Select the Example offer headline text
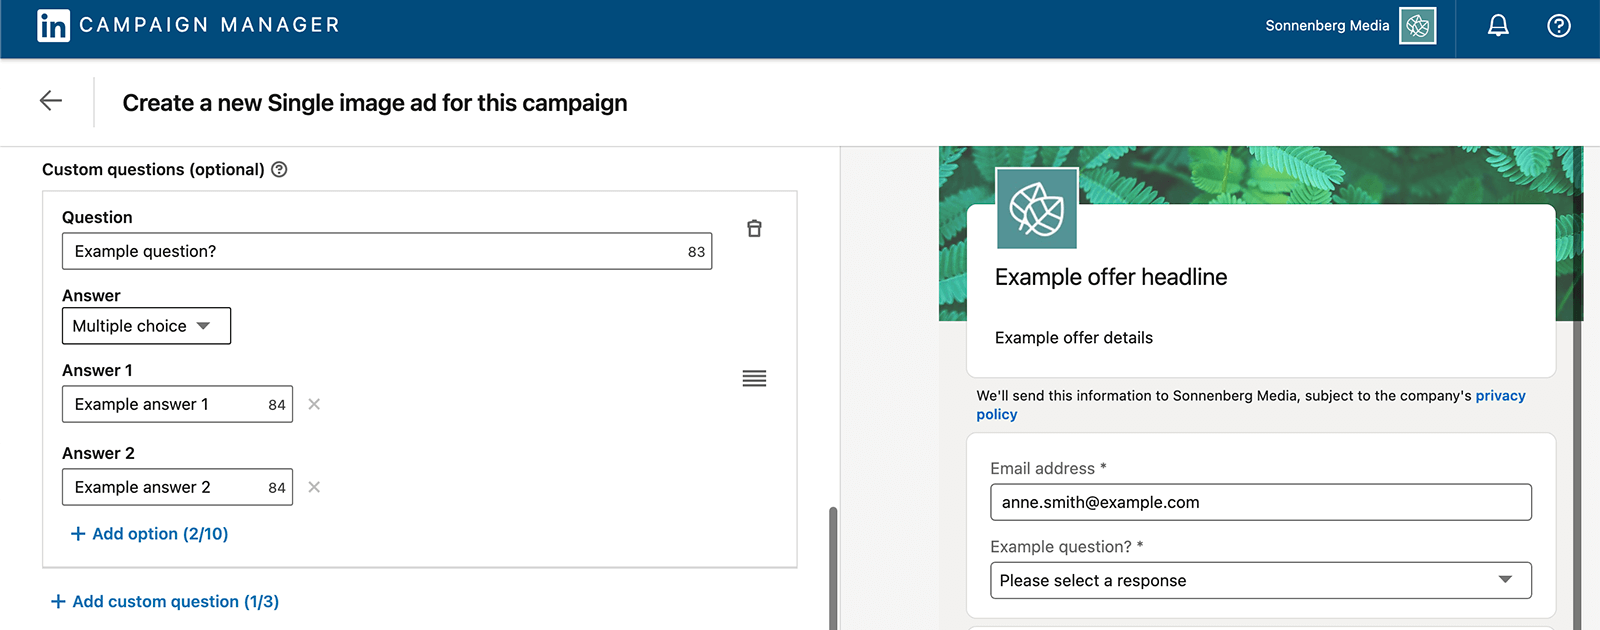The height and width of the screenshot is (630, 1600). (1111, 277)
